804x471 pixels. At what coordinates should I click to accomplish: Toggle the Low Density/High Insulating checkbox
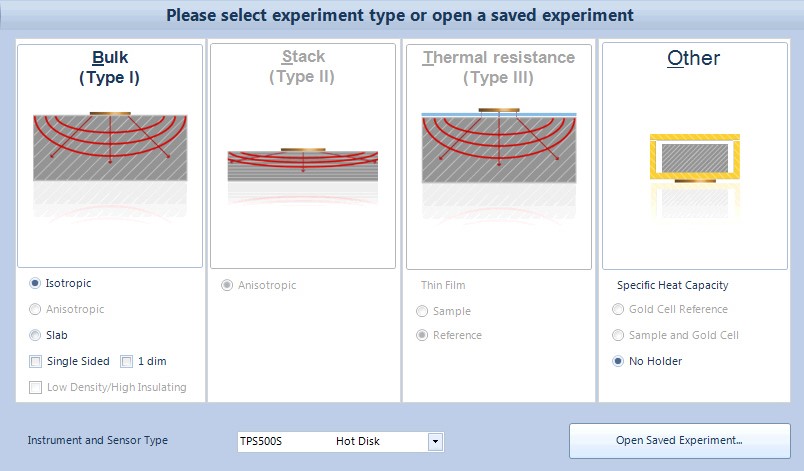point(36,388)
